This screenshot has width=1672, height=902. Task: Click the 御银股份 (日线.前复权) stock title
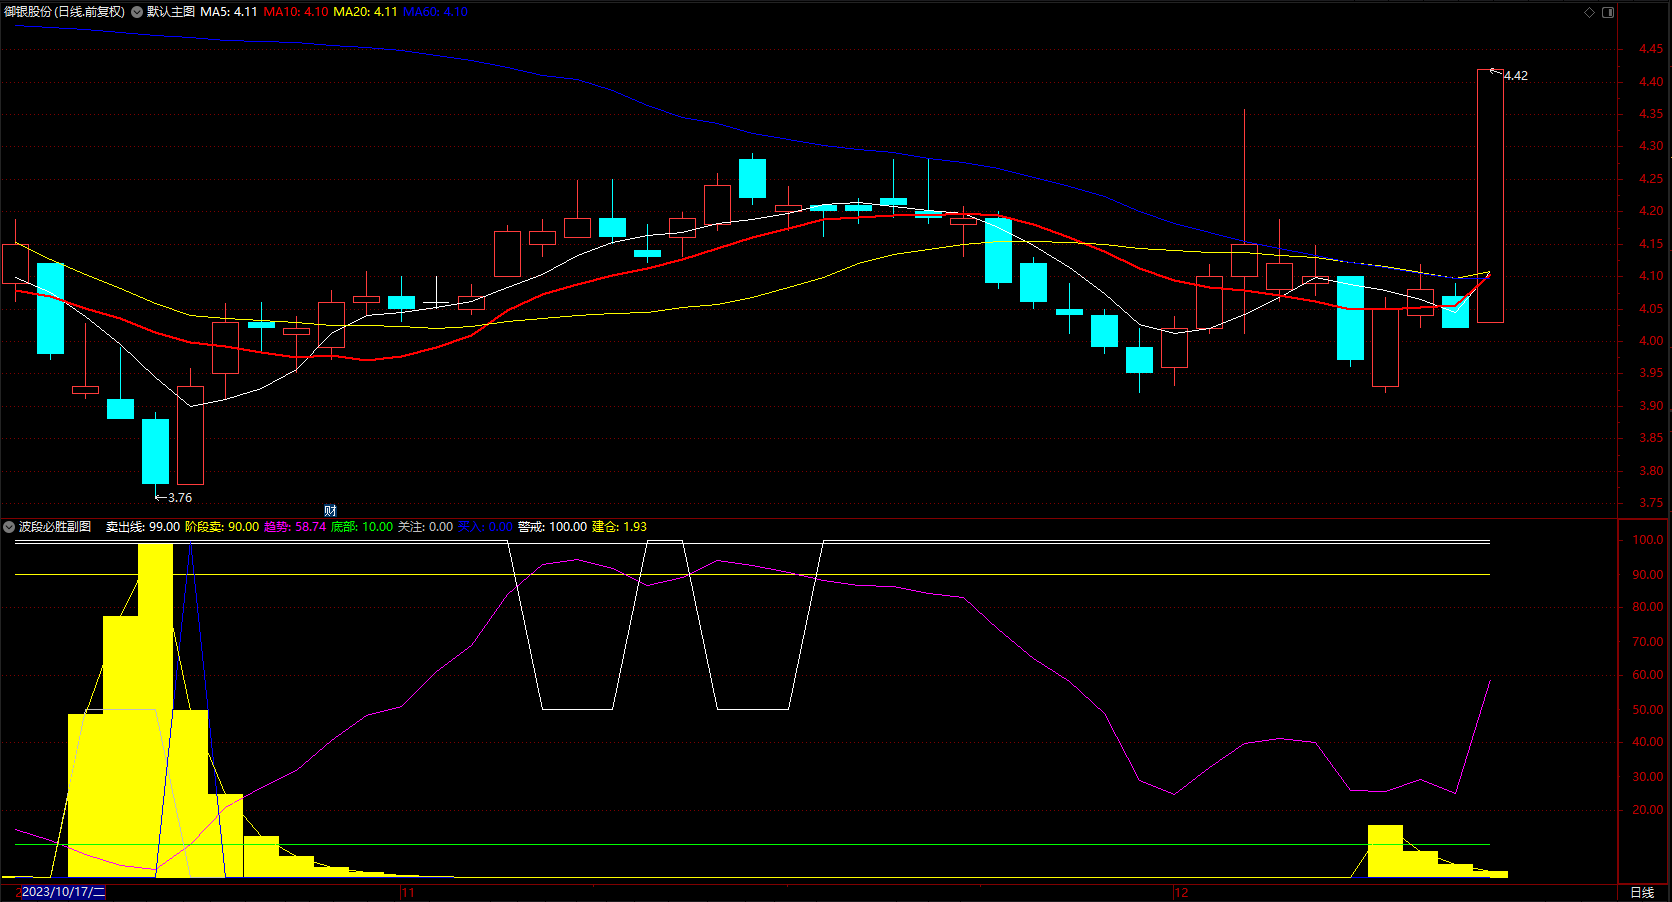[x=65, y=12]
